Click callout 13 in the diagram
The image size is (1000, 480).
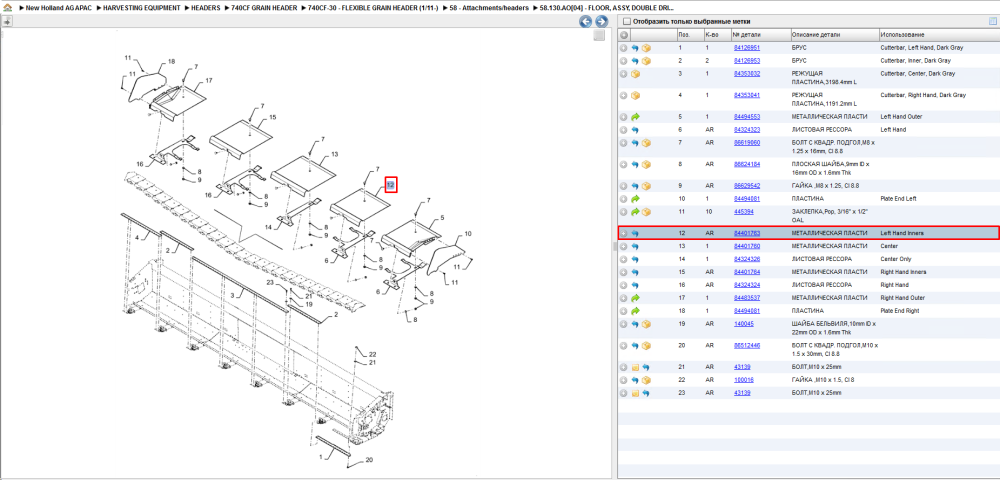pyautogui.click(x=335, y=154)
